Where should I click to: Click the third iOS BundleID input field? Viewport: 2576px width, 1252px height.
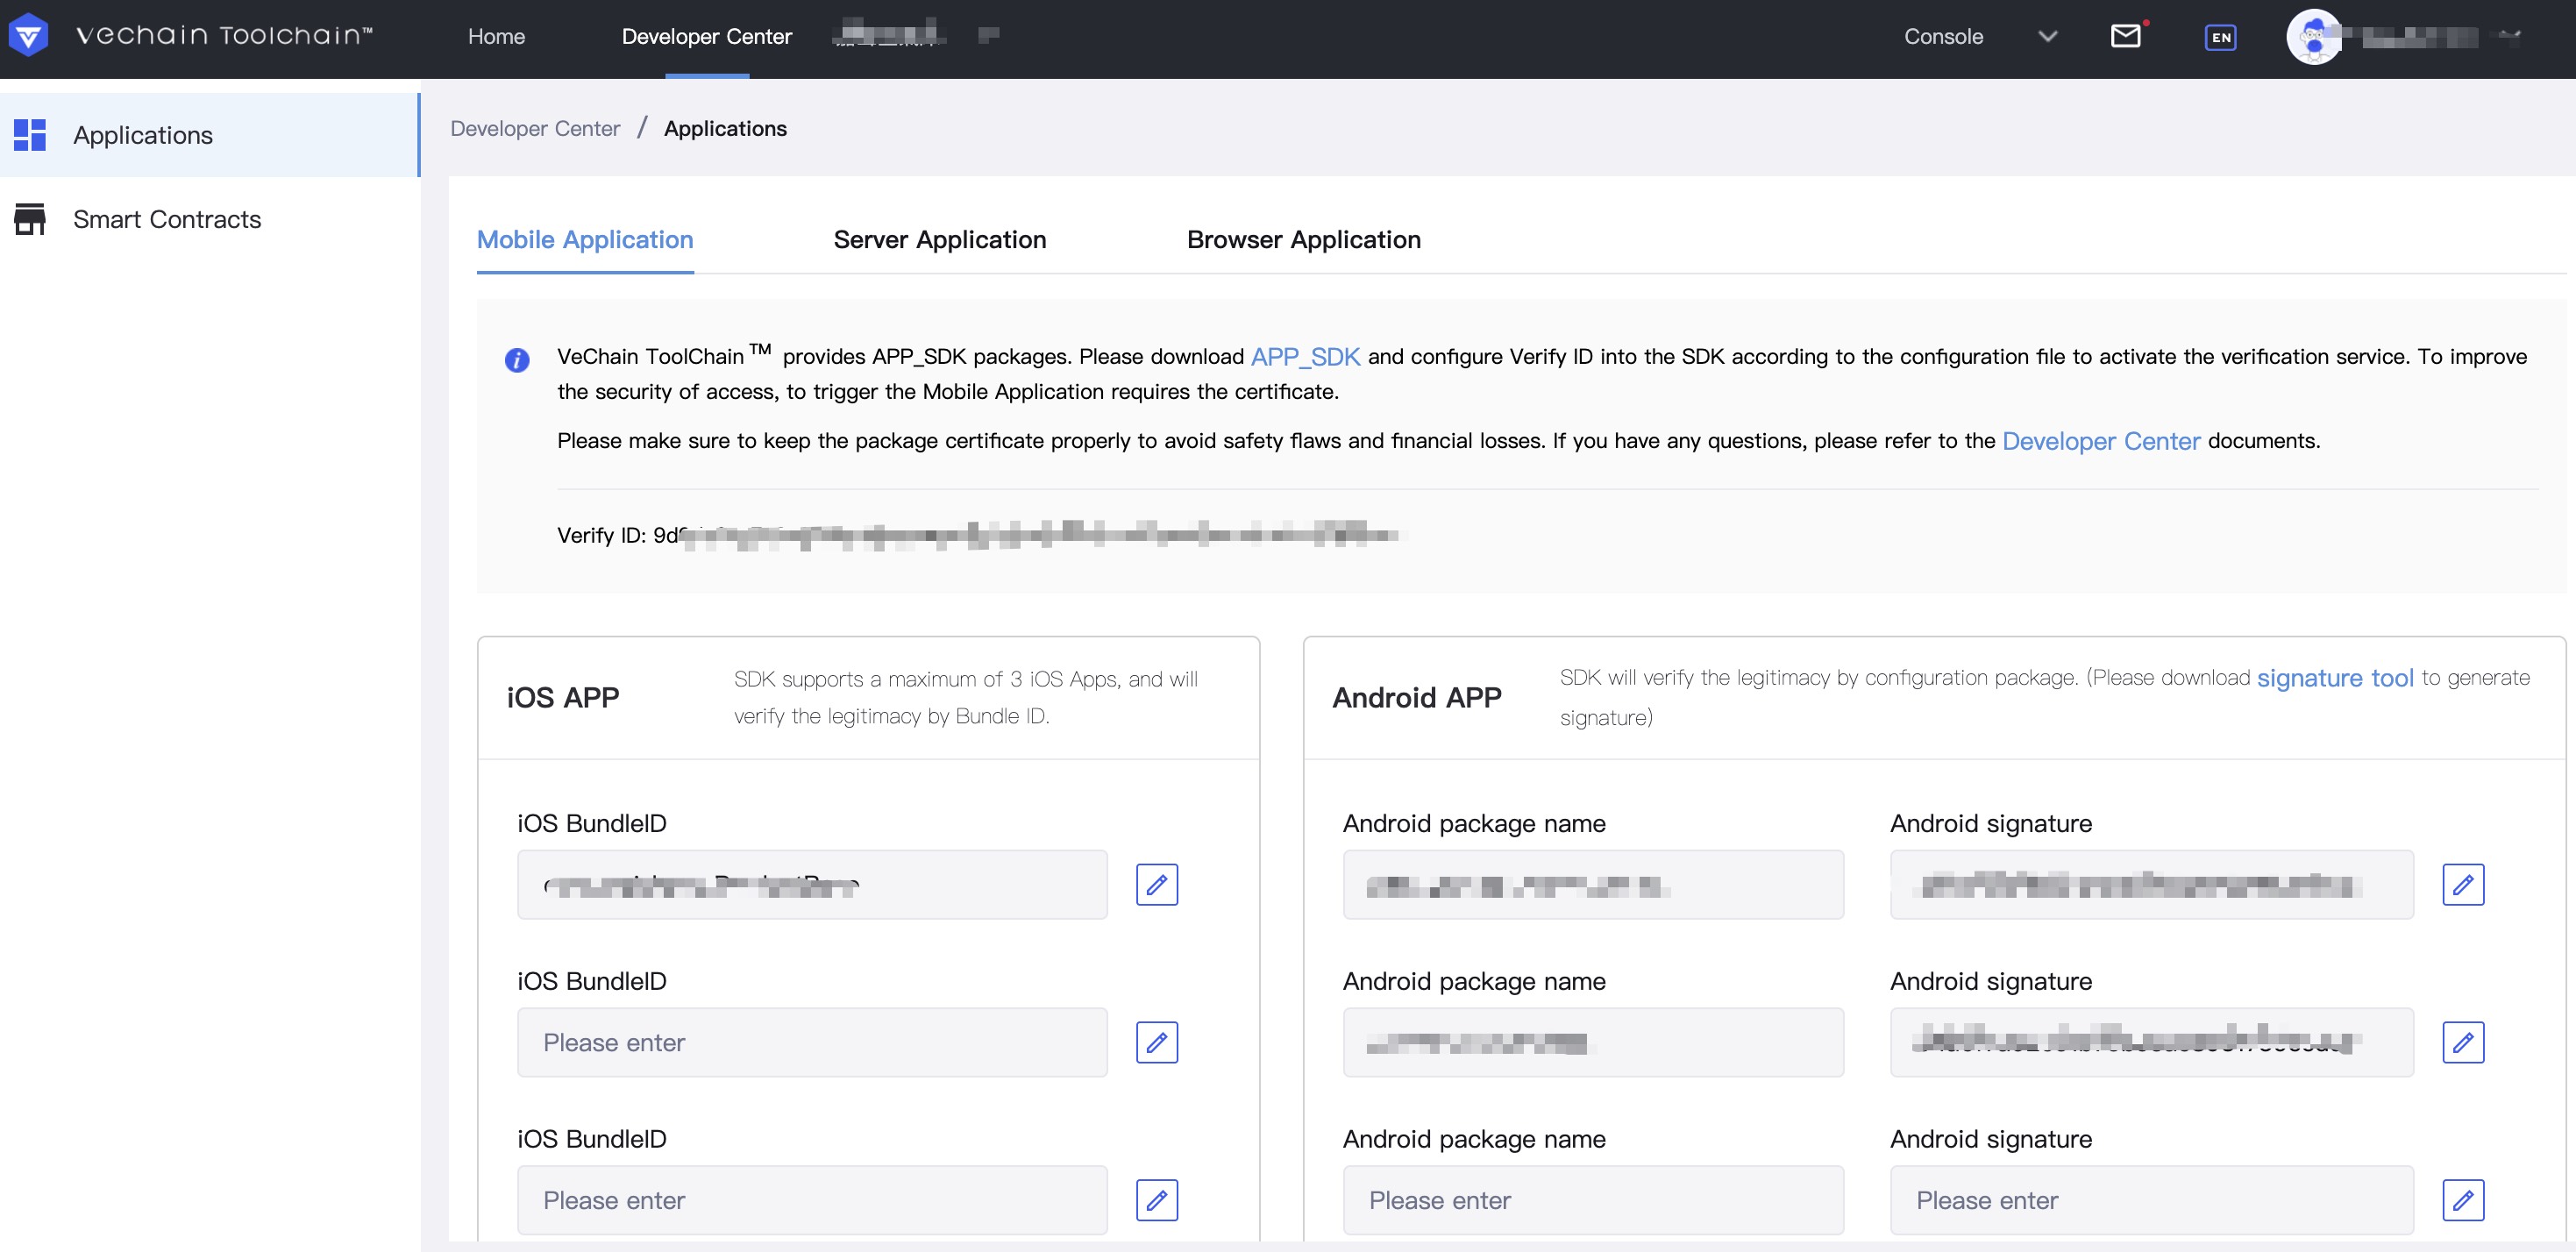812,1201
